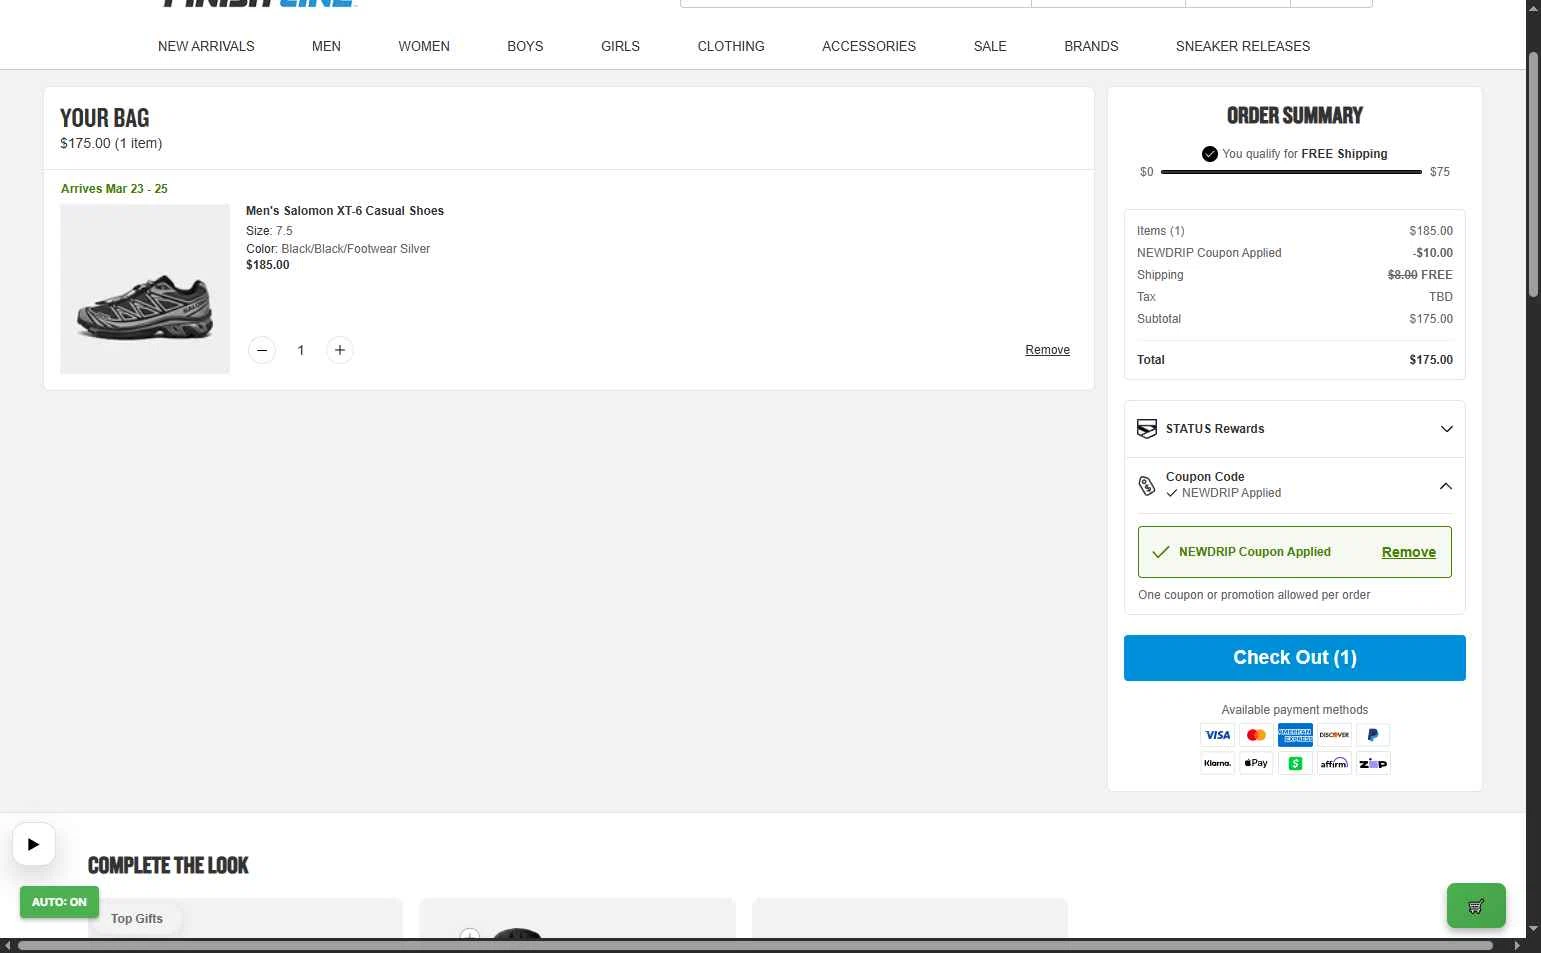1541x953 pixels.
Task: Click the vertical page scrollbar thumb
Action: point(1533,174)
